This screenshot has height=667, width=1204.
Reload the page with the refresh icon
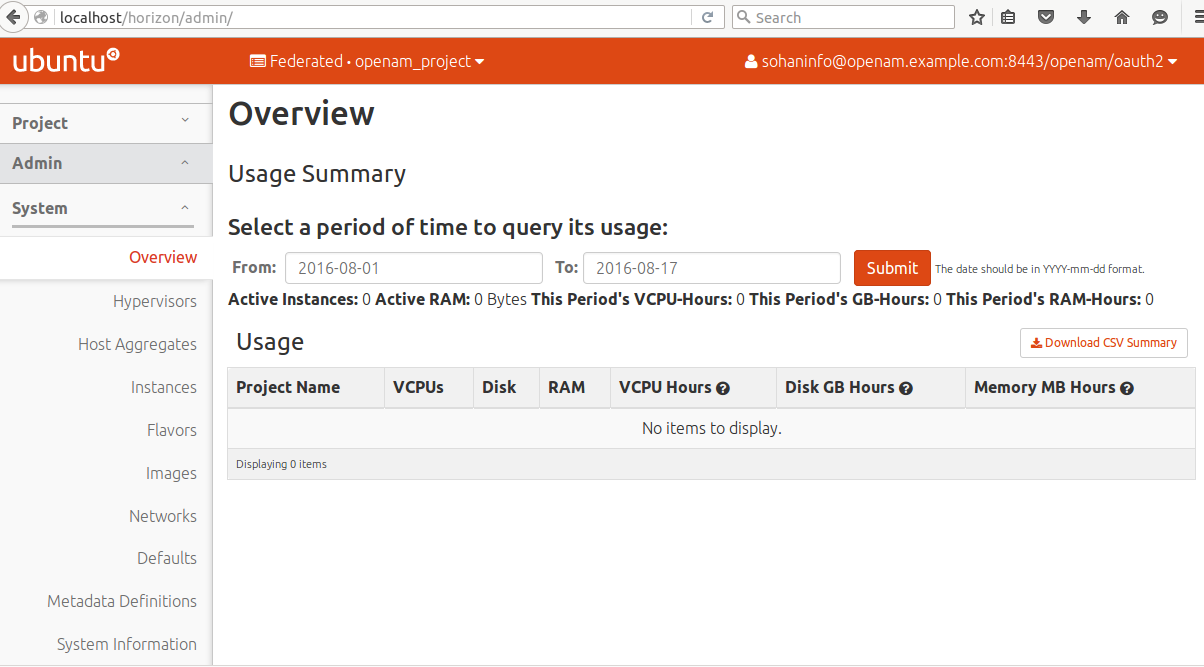[x=707, y=17]
